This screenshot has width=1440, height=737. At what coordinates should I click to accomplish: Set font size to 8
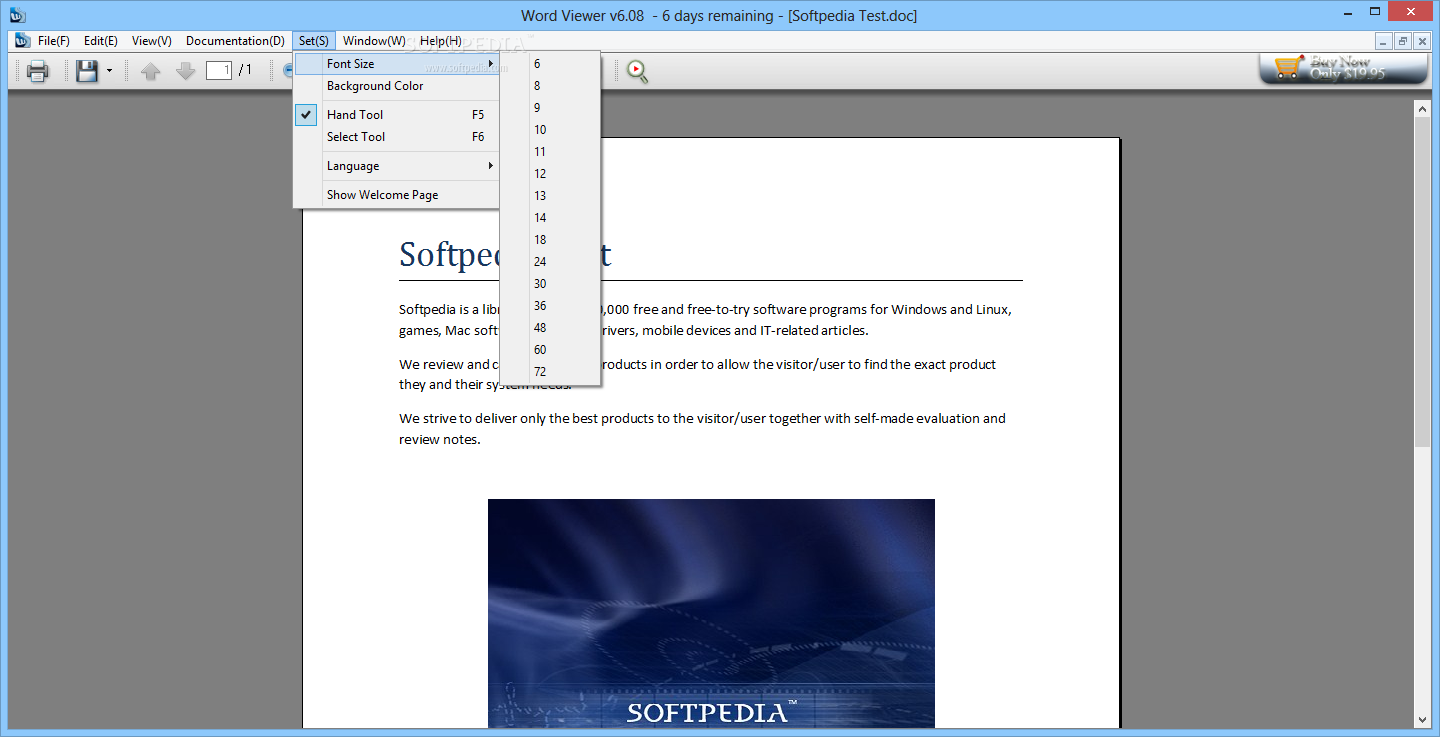(x=550, y=86)
